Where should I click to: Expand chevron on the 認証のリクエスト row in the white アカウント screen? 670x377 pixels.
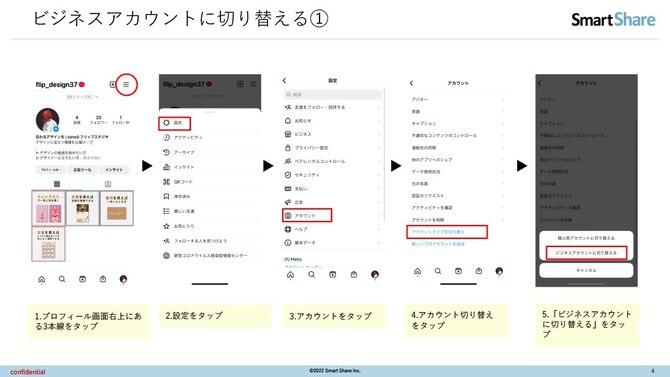502,195
